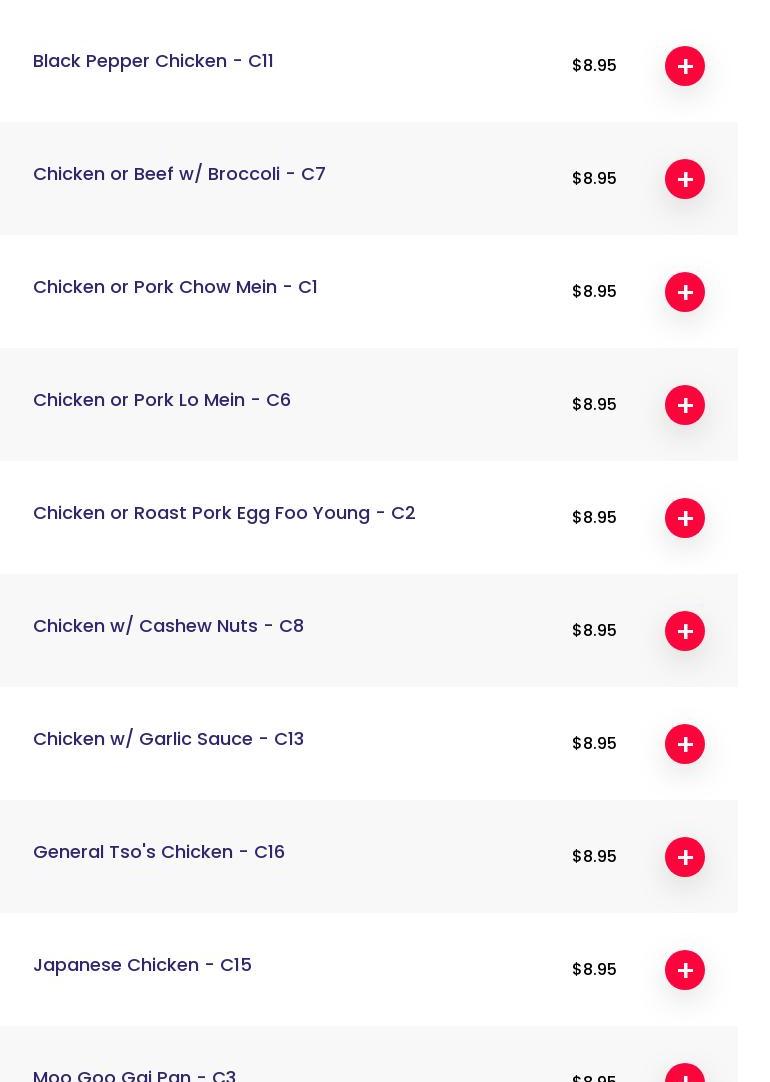The image size is (770, 1082).
Task: Select Chicken or Beef w/ Broccoli - C7 title
Action: coord(179,174)
